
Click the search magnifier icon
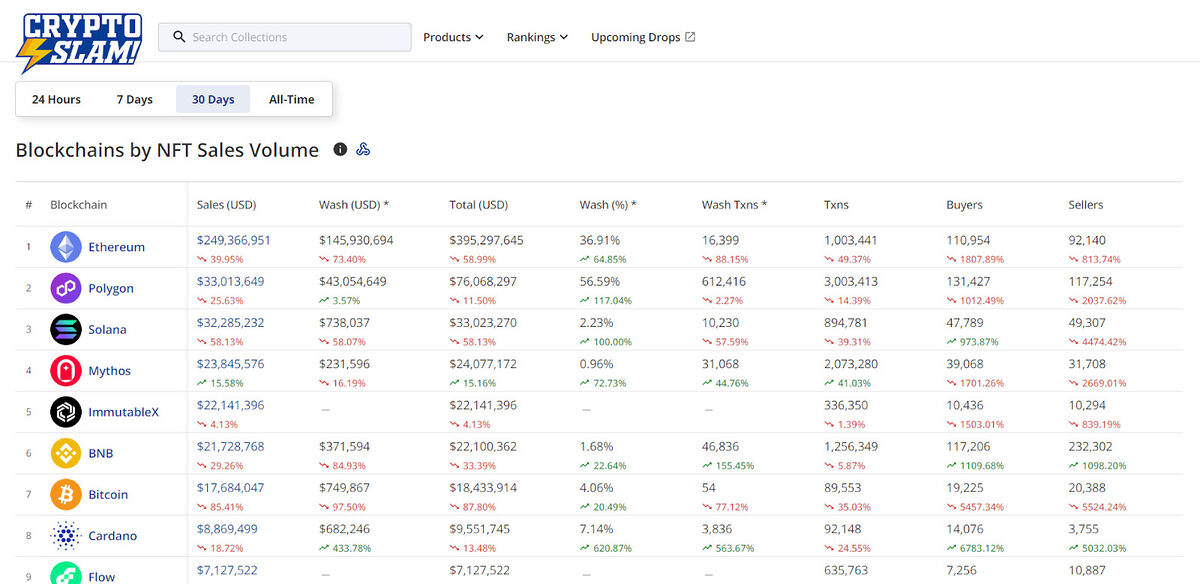pyautogui.click(x=179, y=37)
